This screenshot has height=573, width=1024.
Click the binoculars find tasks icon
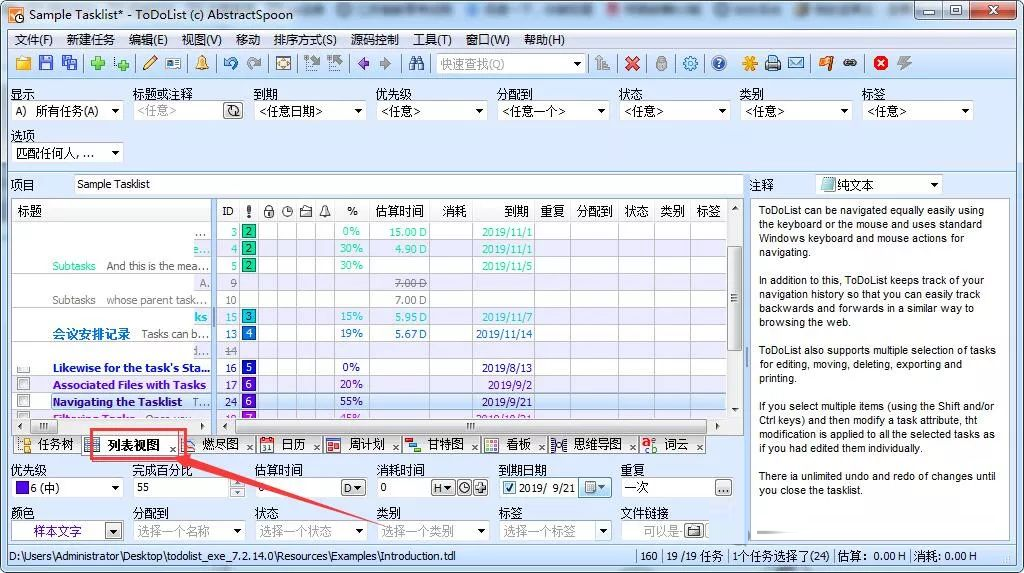(x=417, y=63)
